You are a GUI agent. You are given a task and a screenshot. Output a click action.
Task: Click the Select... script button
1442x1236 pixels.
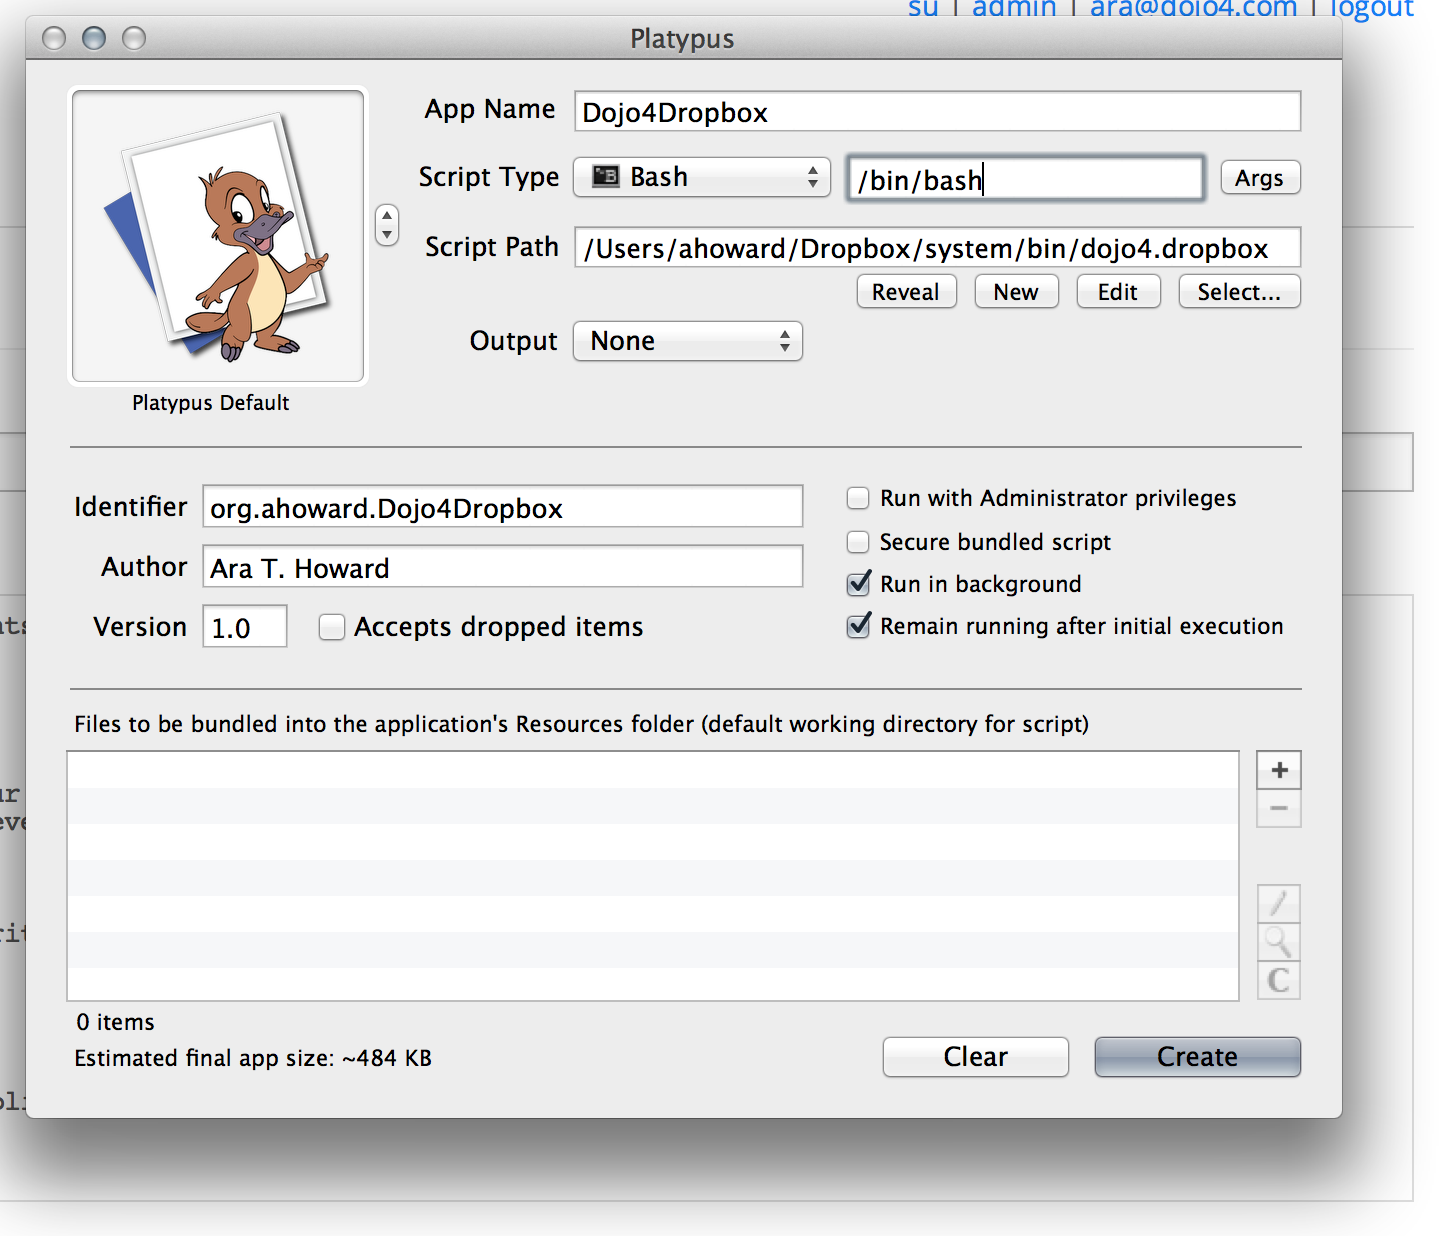pos(1239,292)
